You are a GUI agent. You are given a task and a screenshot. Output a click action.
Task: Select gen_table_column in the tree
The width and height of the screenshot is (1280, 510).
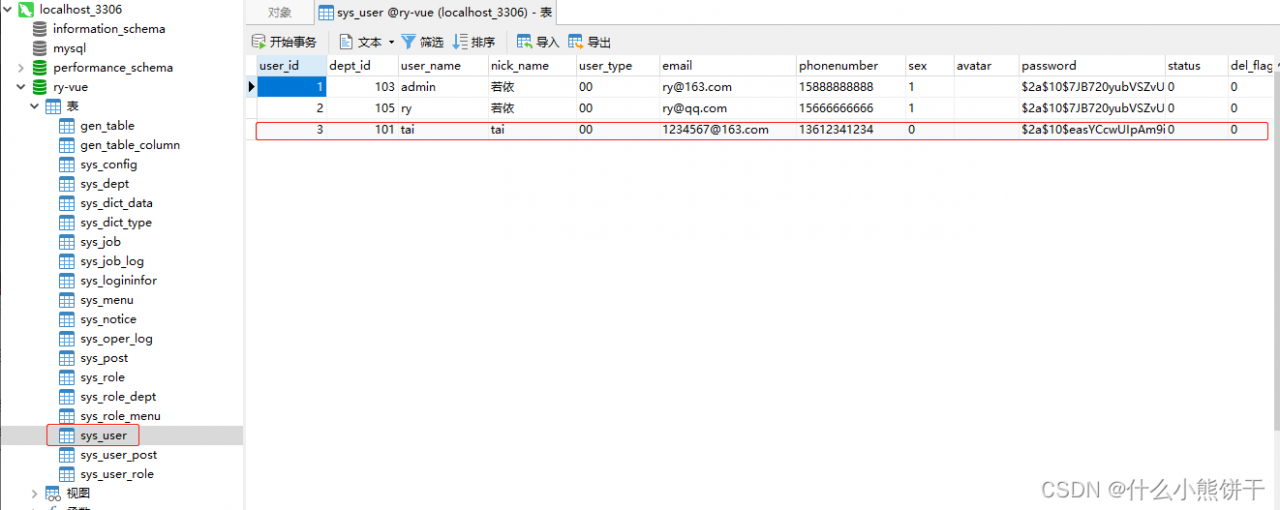click(130, 145)
